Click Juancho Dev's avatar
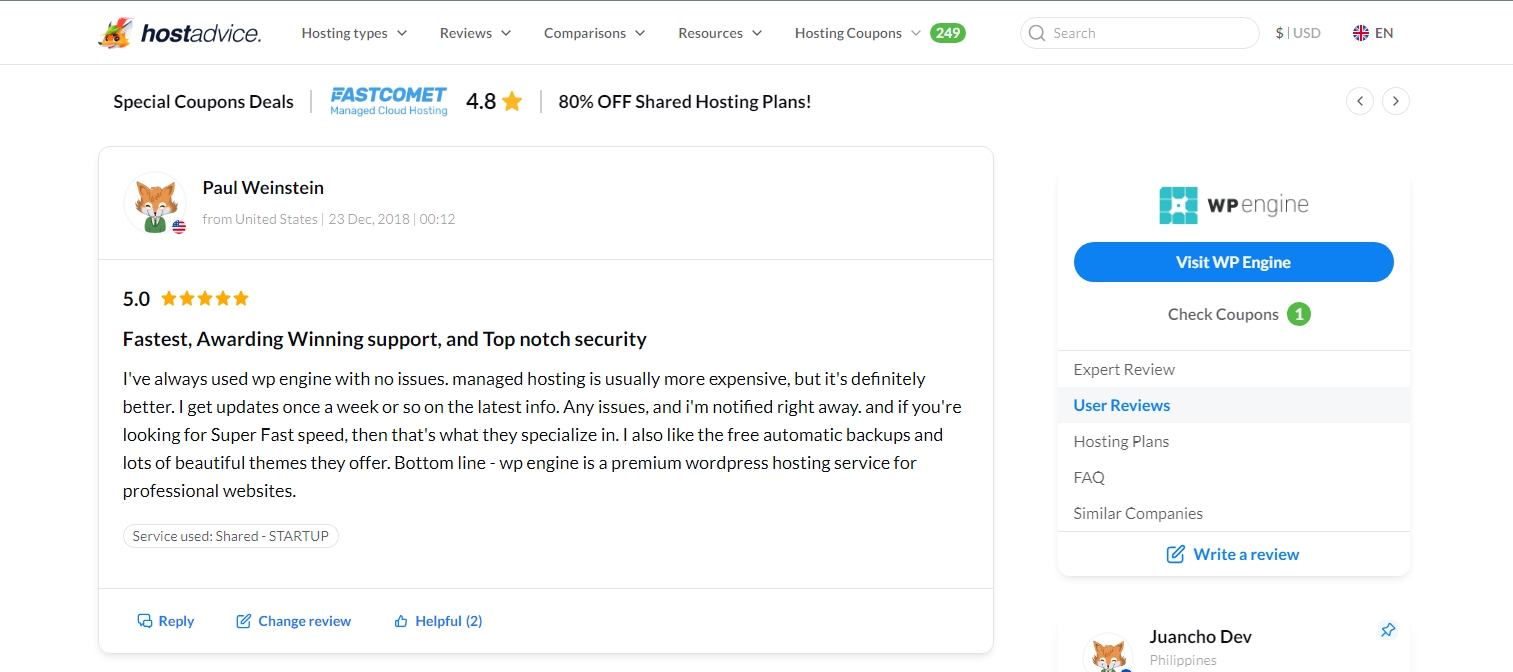 pyautogui.click(x=1111, y=652)
